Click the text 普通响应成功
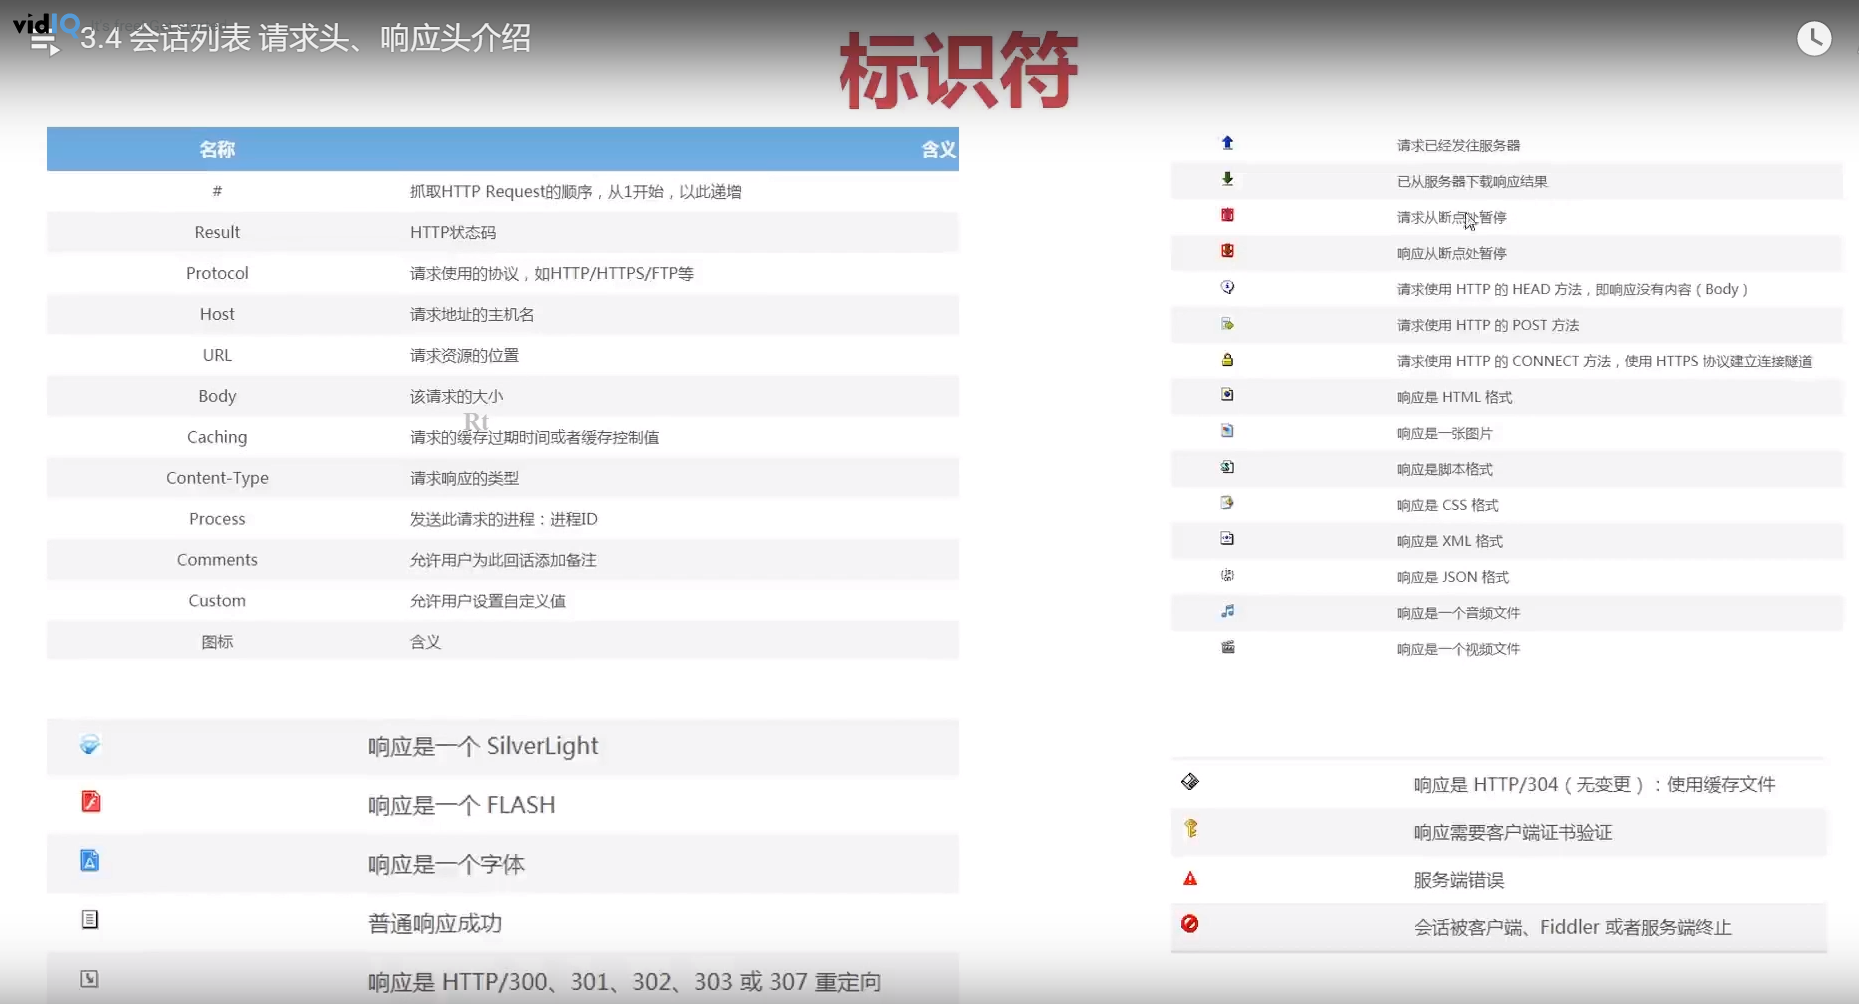Screen dimensions: 1859x1004 (435, 923)
